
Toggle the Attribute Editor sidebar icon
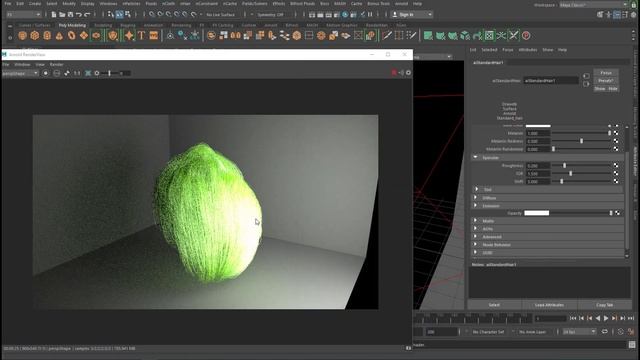(616, 14)
